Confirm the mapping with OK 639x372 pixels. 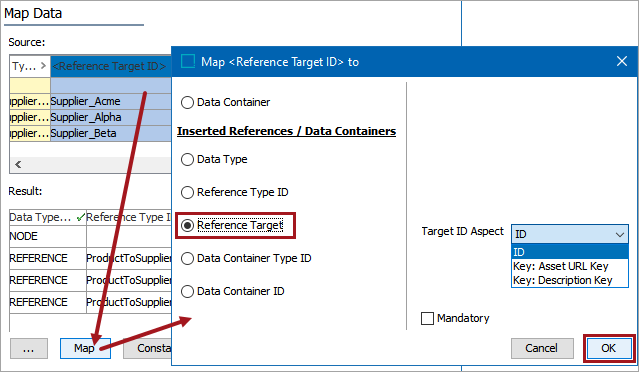[609, 348]
